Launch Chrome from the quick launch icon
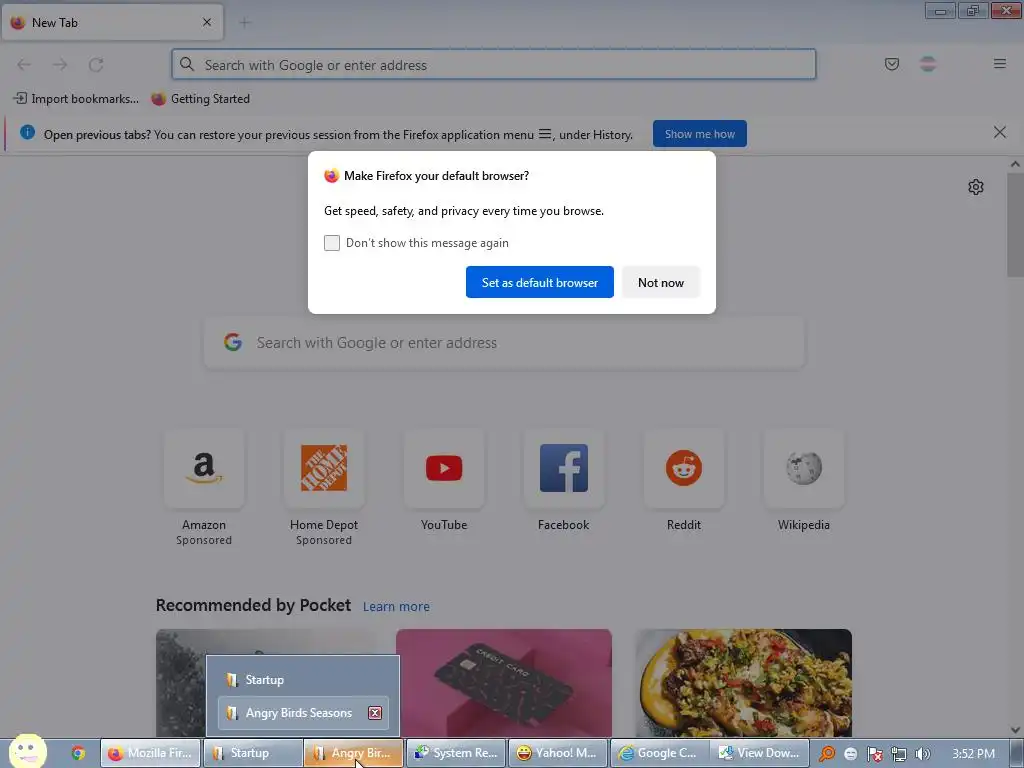The width and height of the screenshot is (1024, 768). coord(78,753)
